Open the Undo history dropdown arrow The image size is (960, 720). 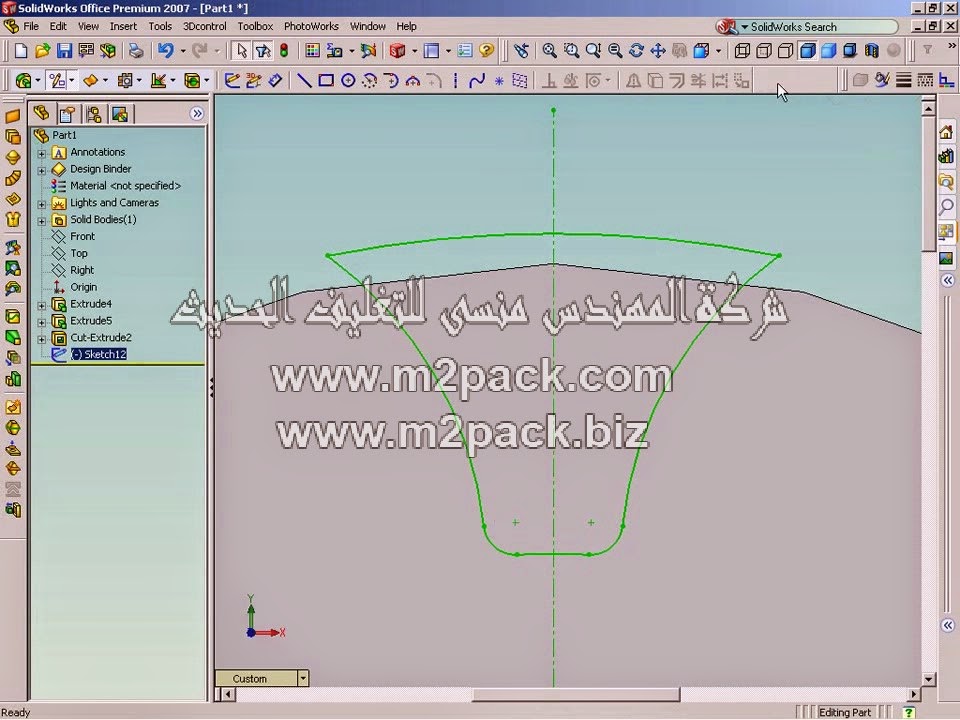click(182, 51)
